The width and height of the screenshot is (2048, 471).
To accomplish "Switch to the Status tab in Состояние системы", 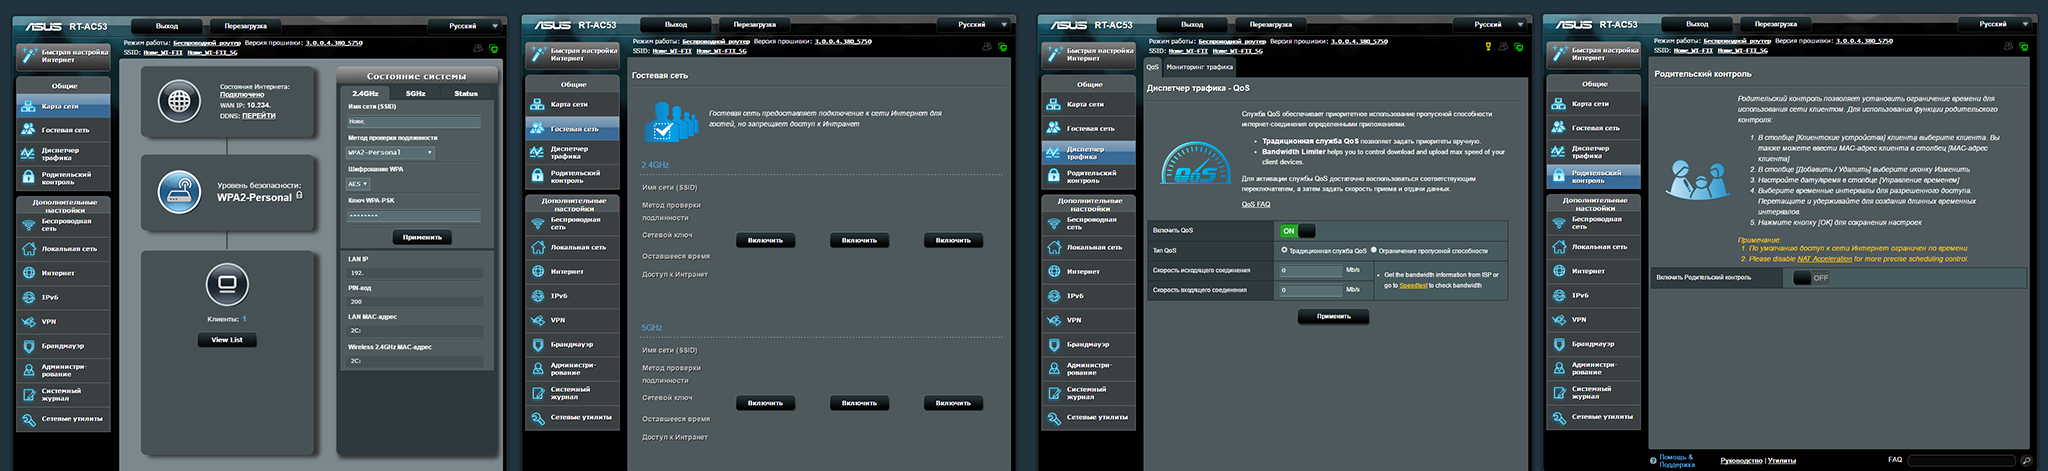I will (x=466, y=93).
